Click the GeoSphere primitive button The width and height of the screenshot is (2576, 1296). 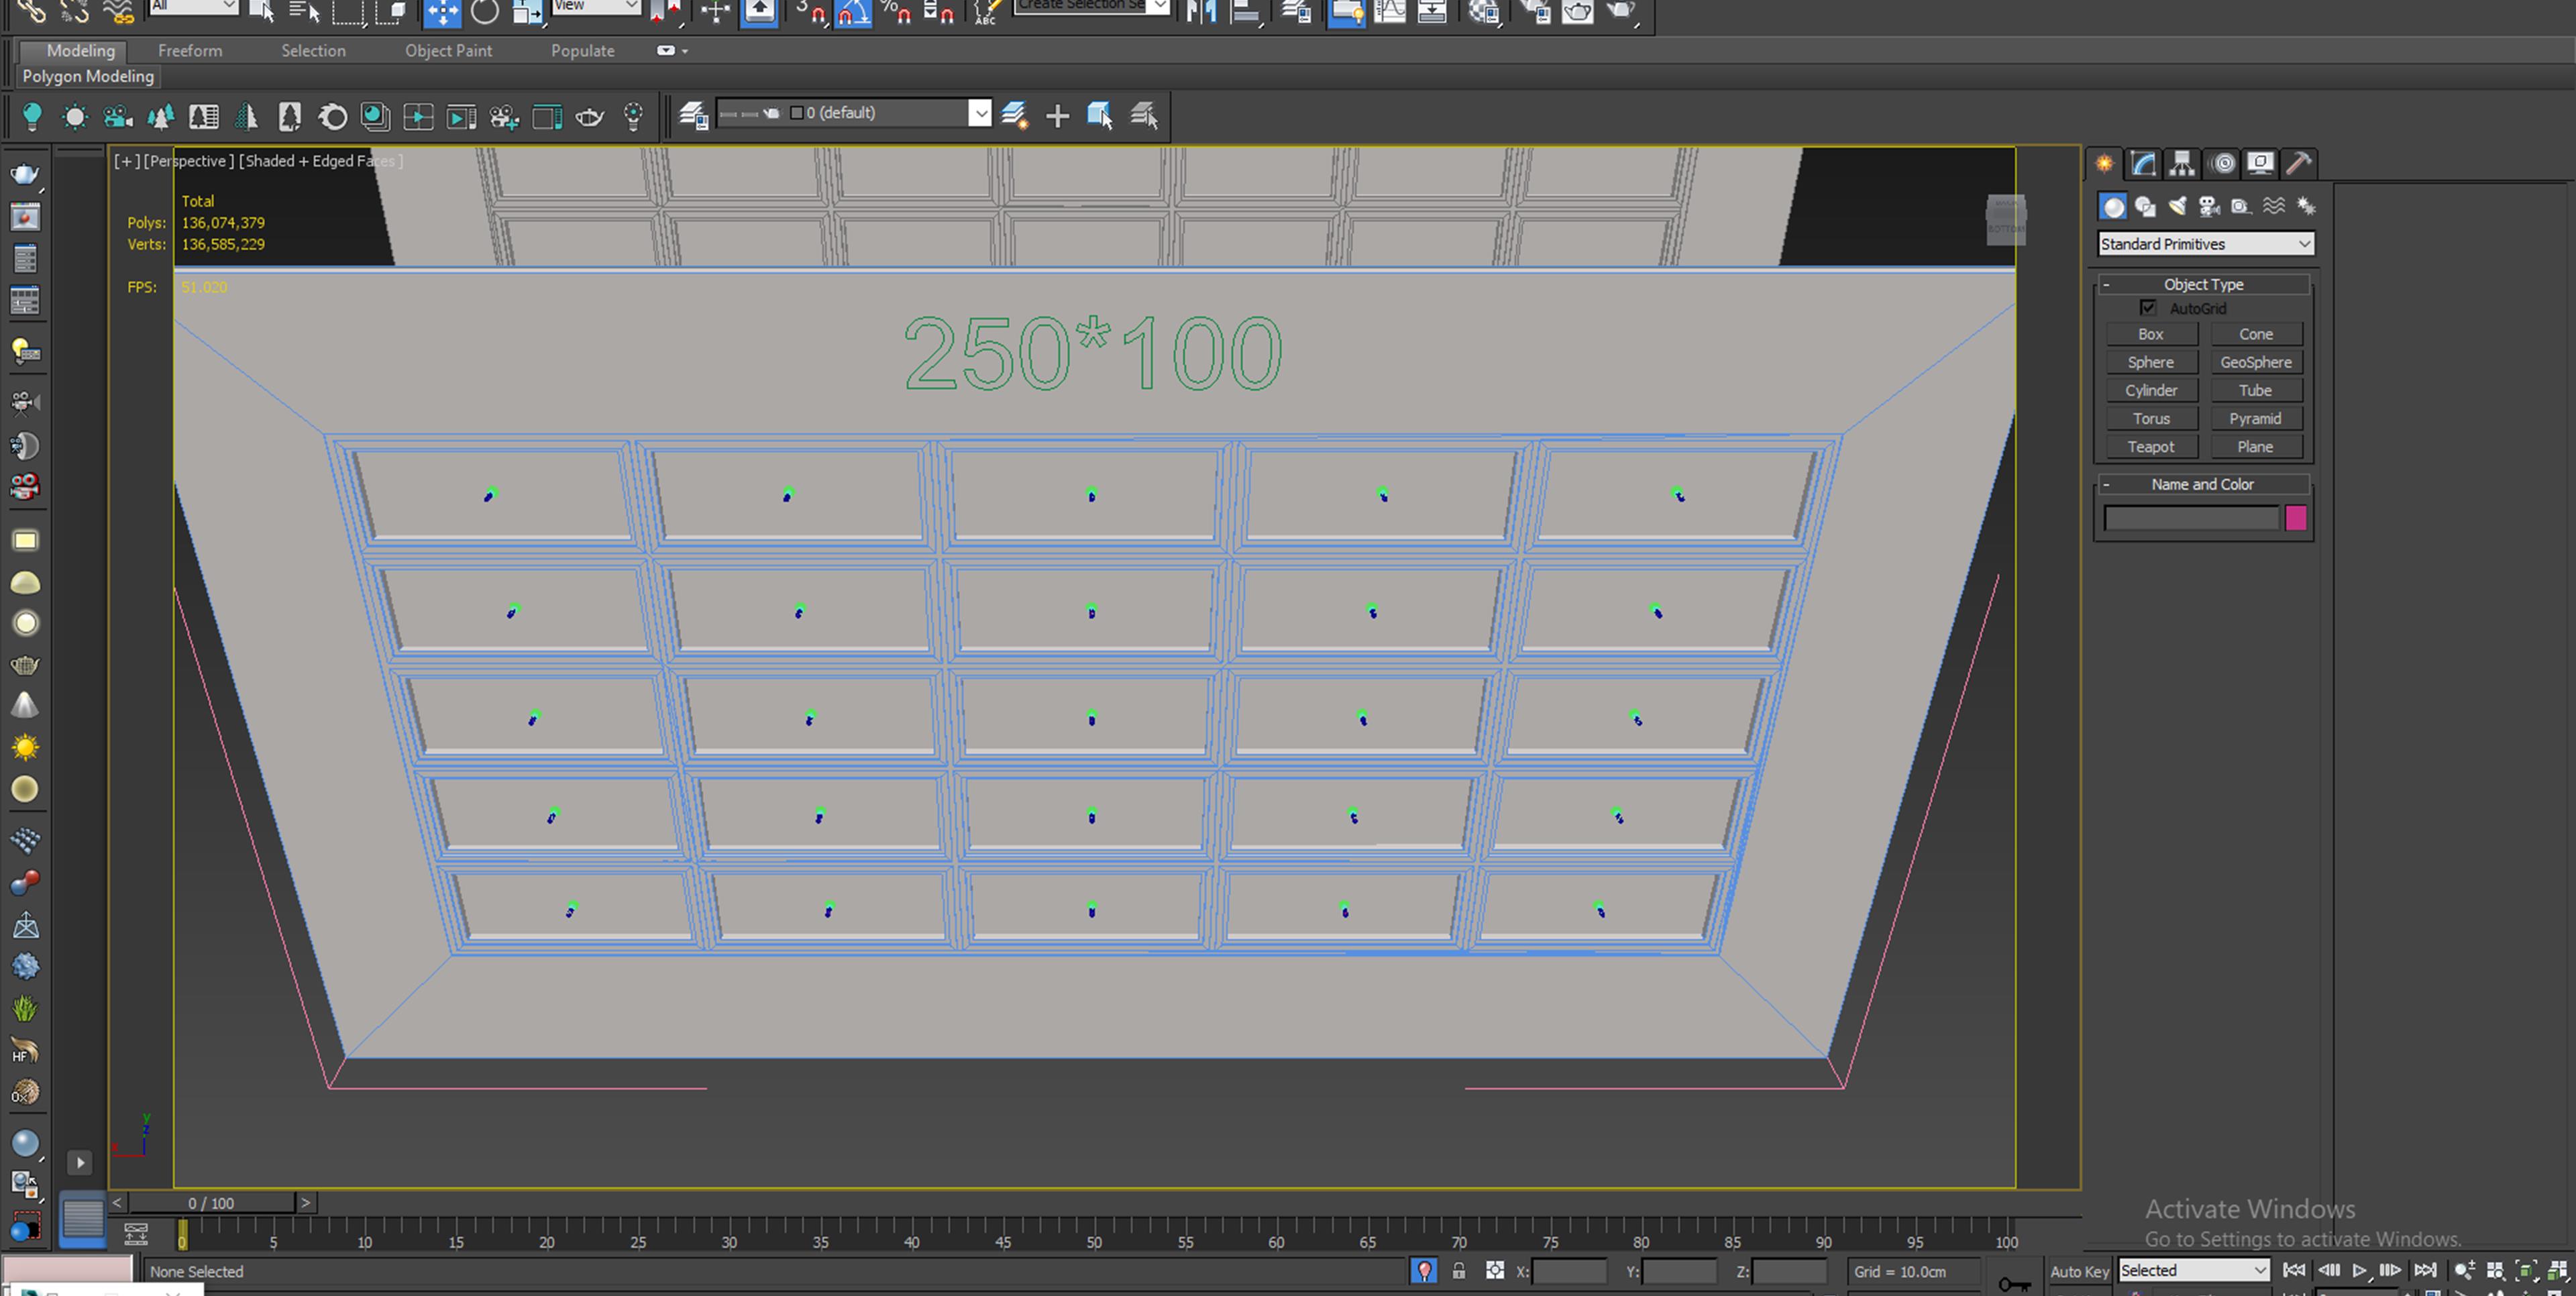point(2255,362)
